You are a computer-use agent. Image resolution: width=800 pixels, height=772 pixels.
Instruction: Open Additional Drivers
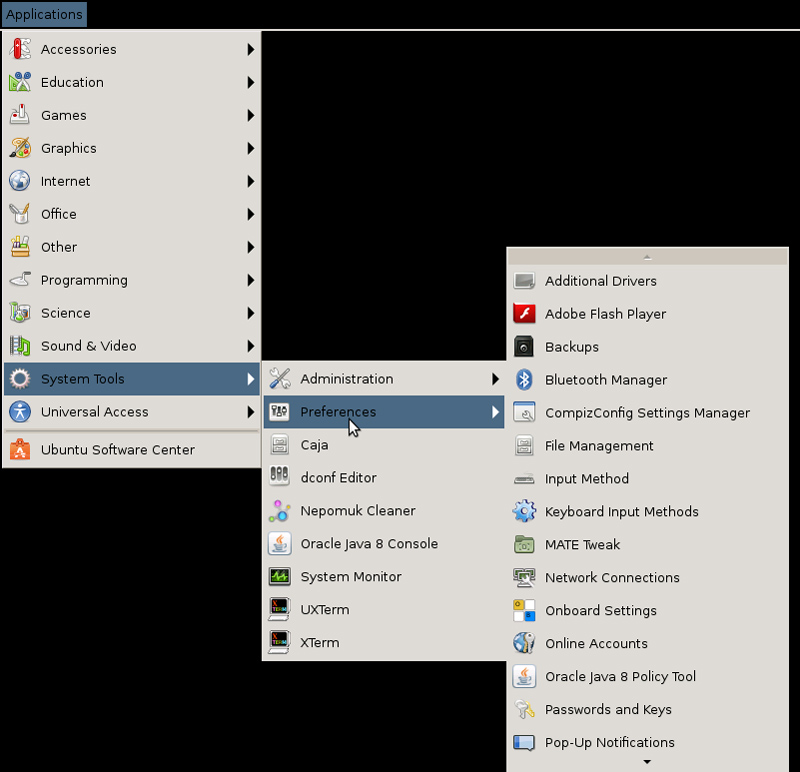pyautogui.click(x=647, y=281)
